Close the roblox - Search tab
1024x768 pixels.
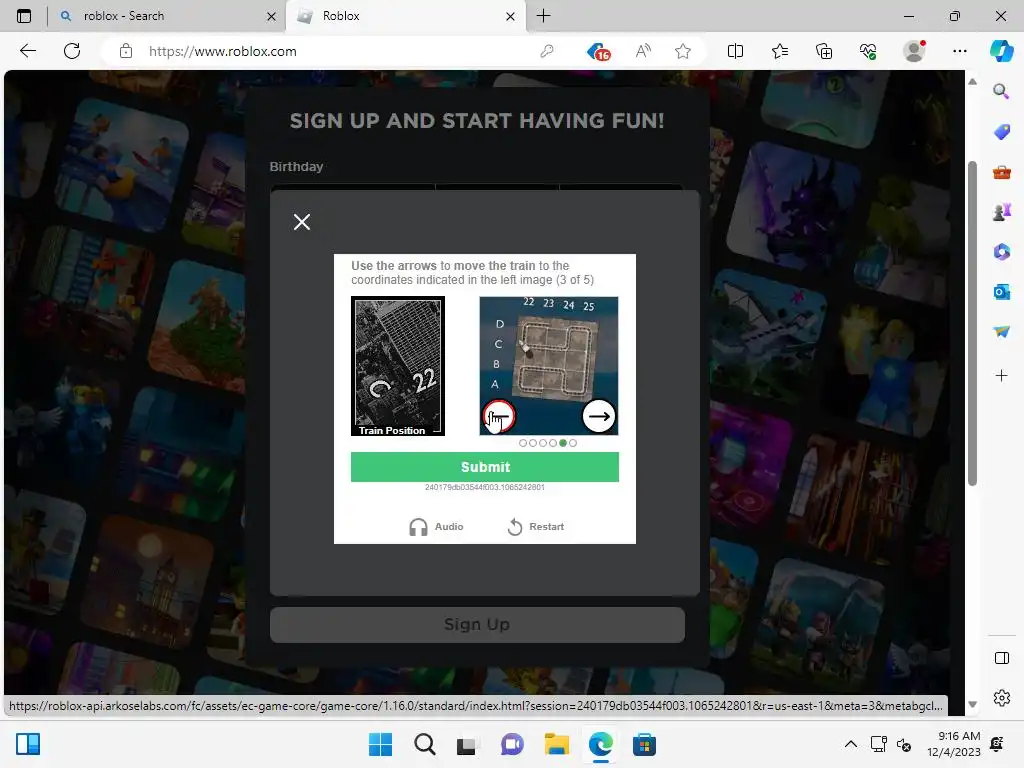point(271,16)
